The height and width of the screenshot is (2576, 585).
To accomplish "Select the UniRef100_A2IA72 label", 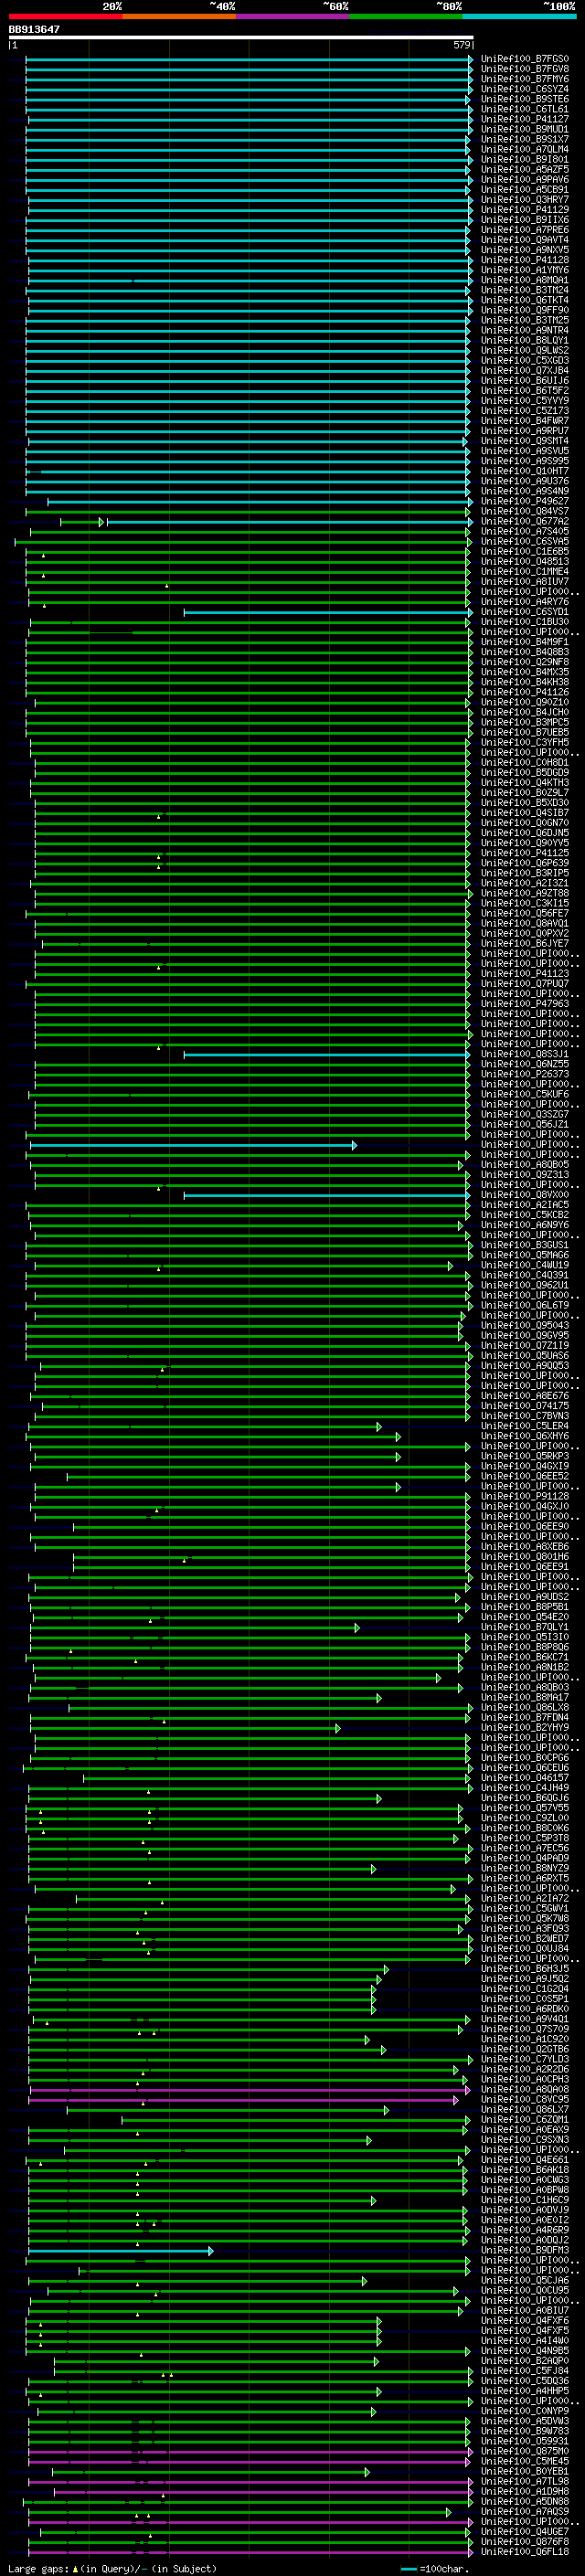I will click(524, 1898).
